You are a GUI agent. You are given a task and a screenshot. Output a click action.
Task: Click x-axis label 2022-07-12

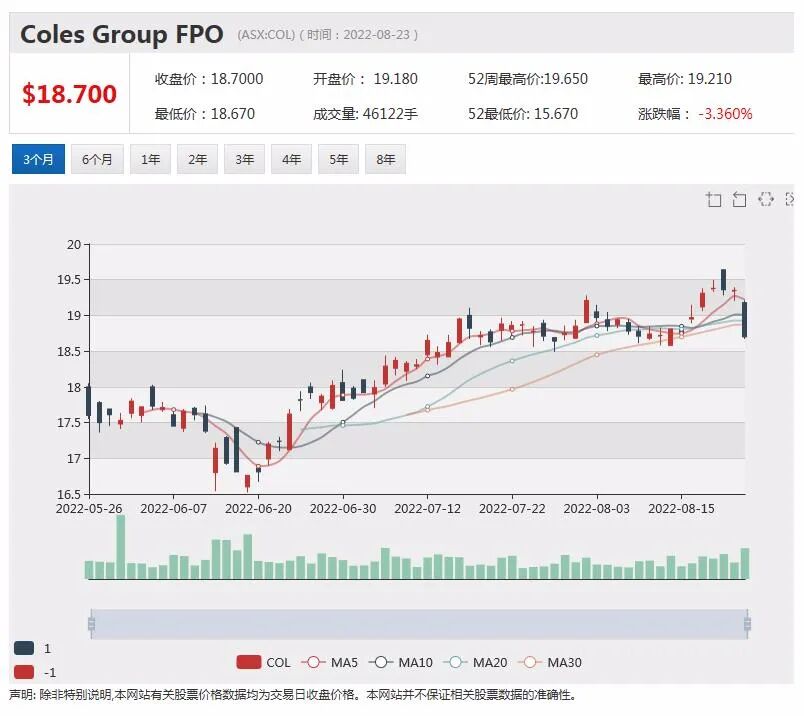tap(427, 508)
